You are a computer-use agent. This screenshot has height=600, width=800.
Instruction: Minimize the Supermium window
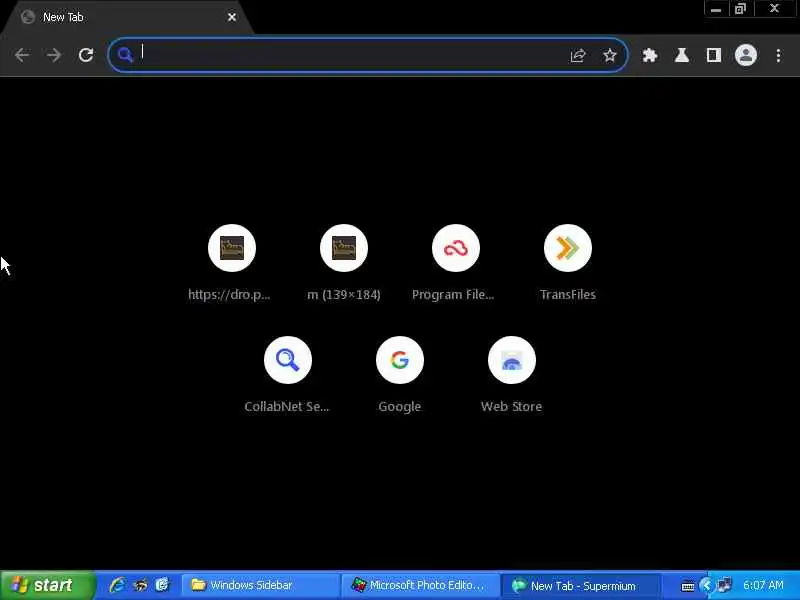pos(716,9)
